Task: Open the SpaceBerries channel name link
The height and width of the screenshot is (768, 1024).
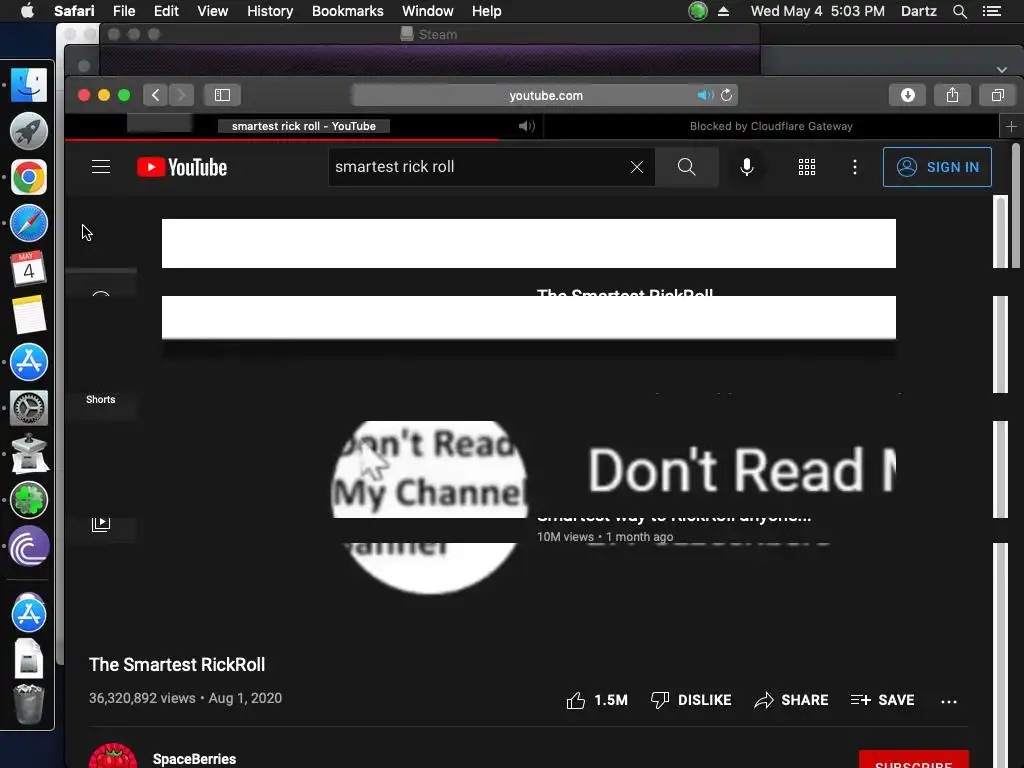Action: coord(194,759)
